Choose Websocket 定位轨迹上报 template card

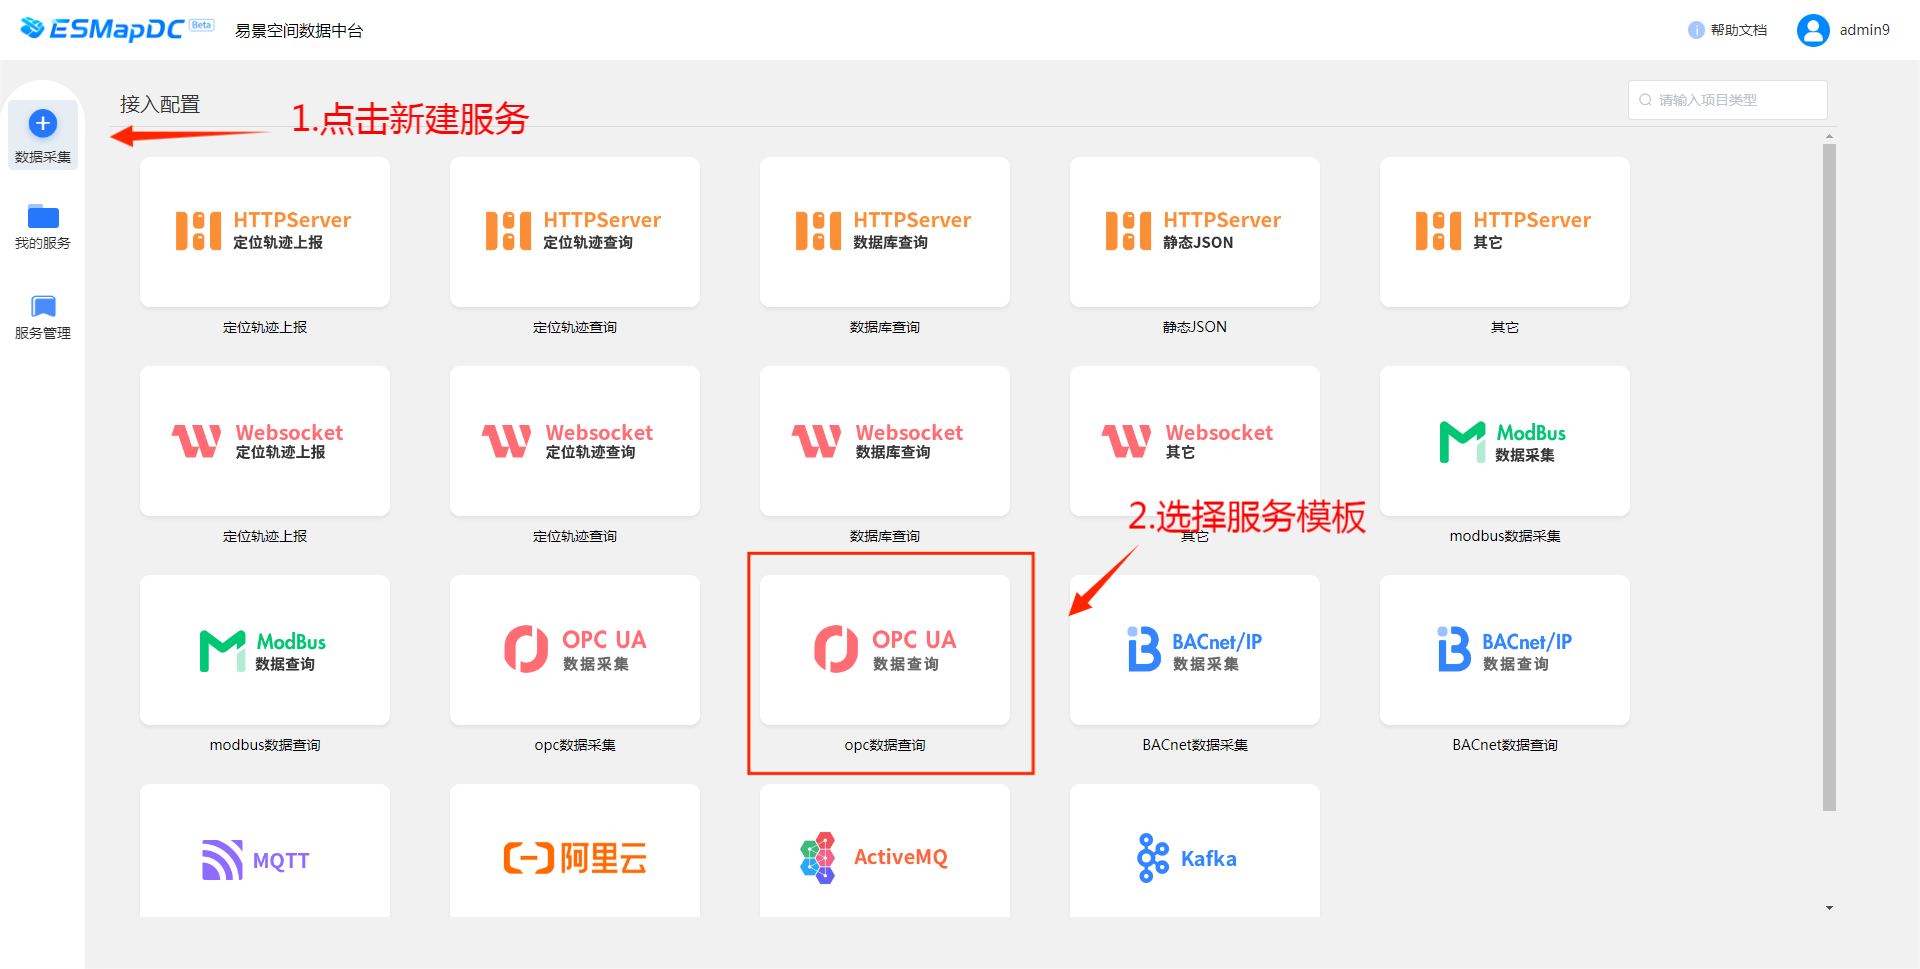click(x=265, y=441)
